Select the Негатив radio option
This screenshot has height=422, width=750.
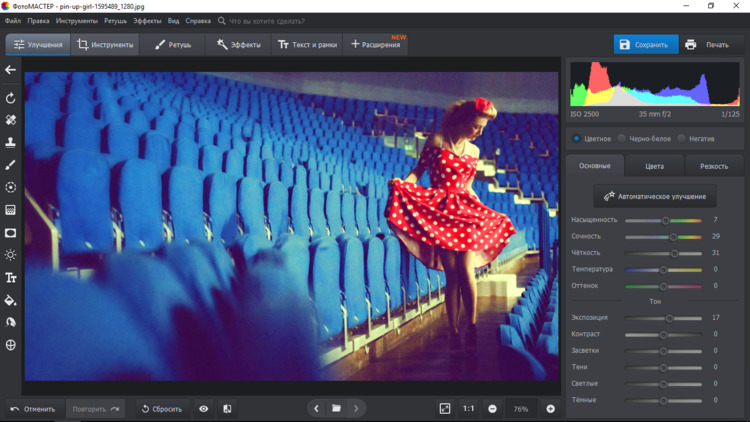pyautogui.click(x=681, y=139)
